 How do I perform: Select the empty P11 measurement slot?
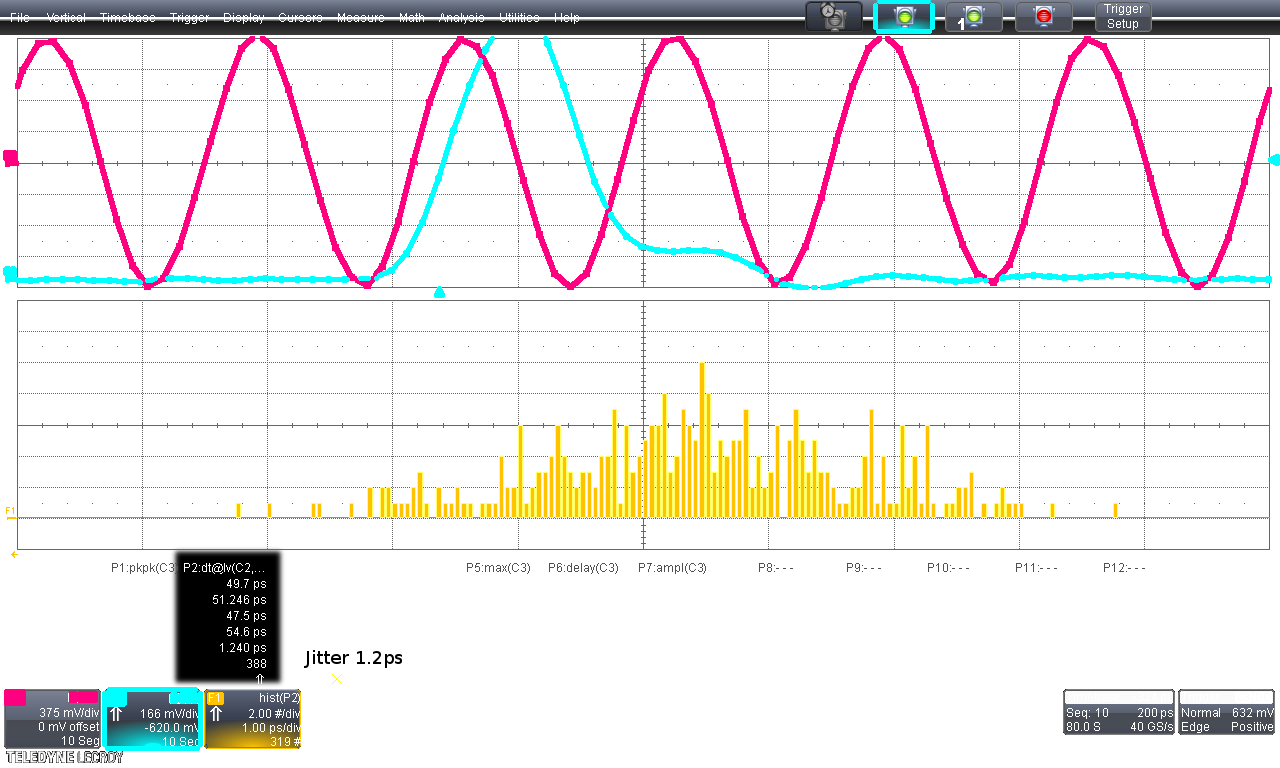(x=1036, y=568)
